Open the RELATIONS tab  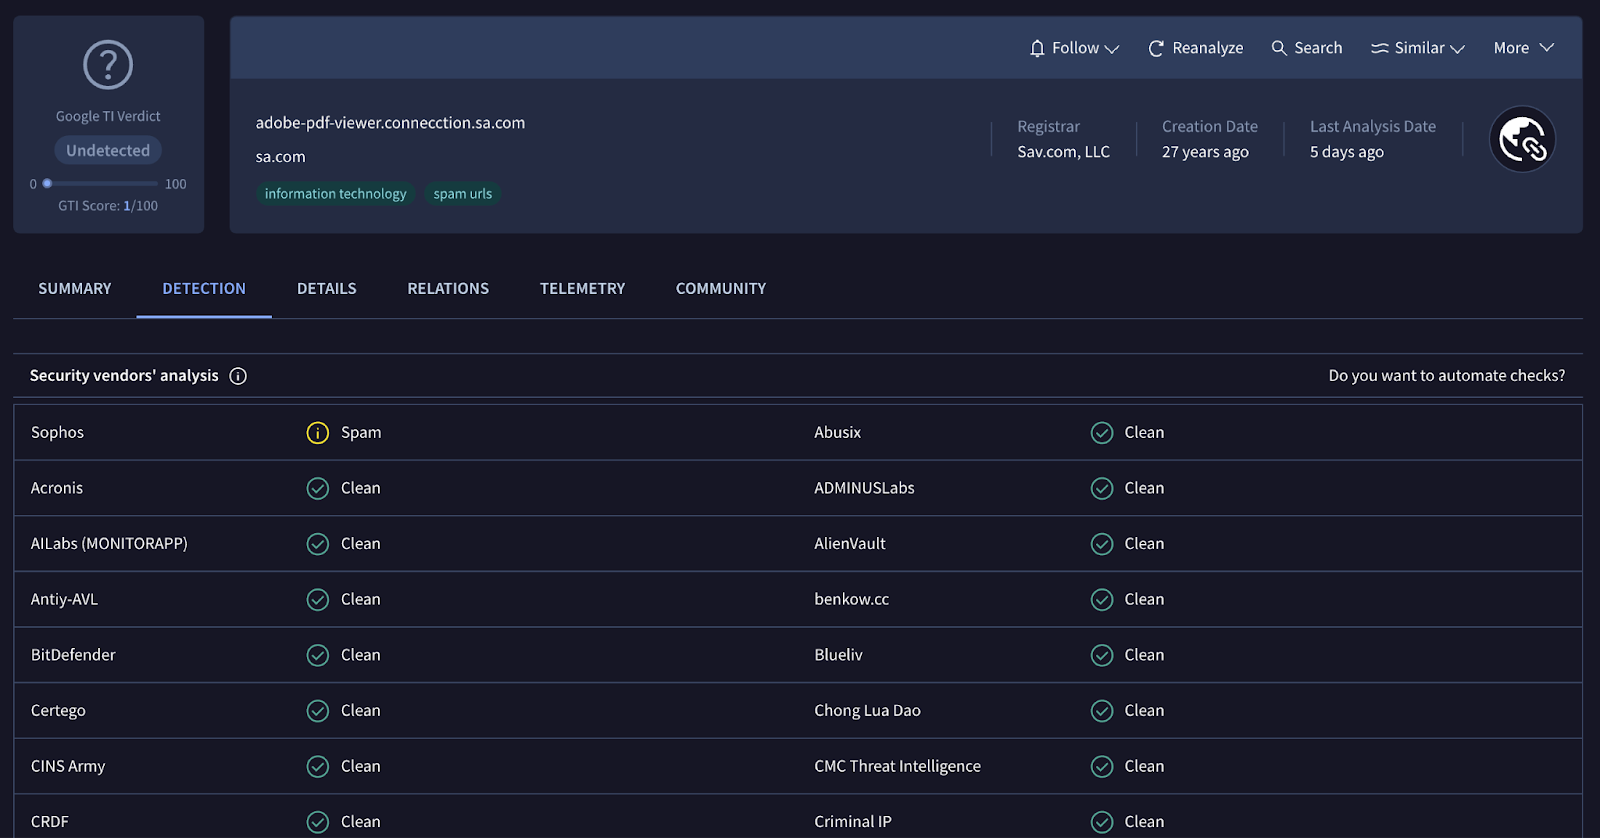[x=448, y=289]
